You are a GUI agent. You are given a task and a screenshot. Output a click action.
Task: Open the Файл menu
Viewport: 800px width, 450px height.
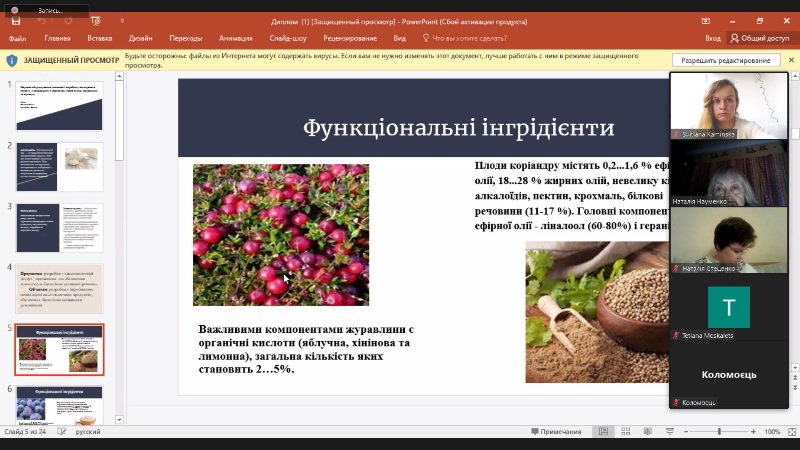(x=17, y=38)
